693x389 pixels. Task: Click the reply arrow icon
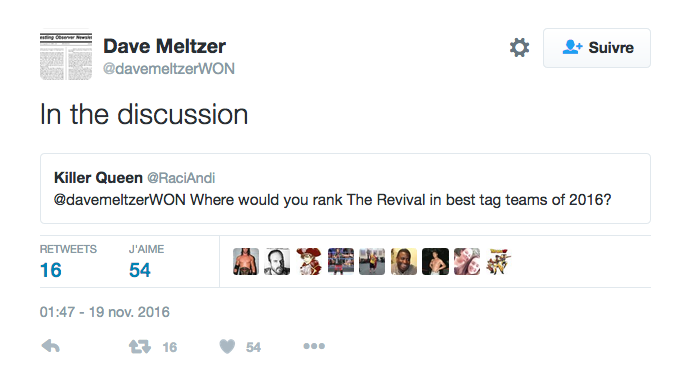[x=50, y=346]
